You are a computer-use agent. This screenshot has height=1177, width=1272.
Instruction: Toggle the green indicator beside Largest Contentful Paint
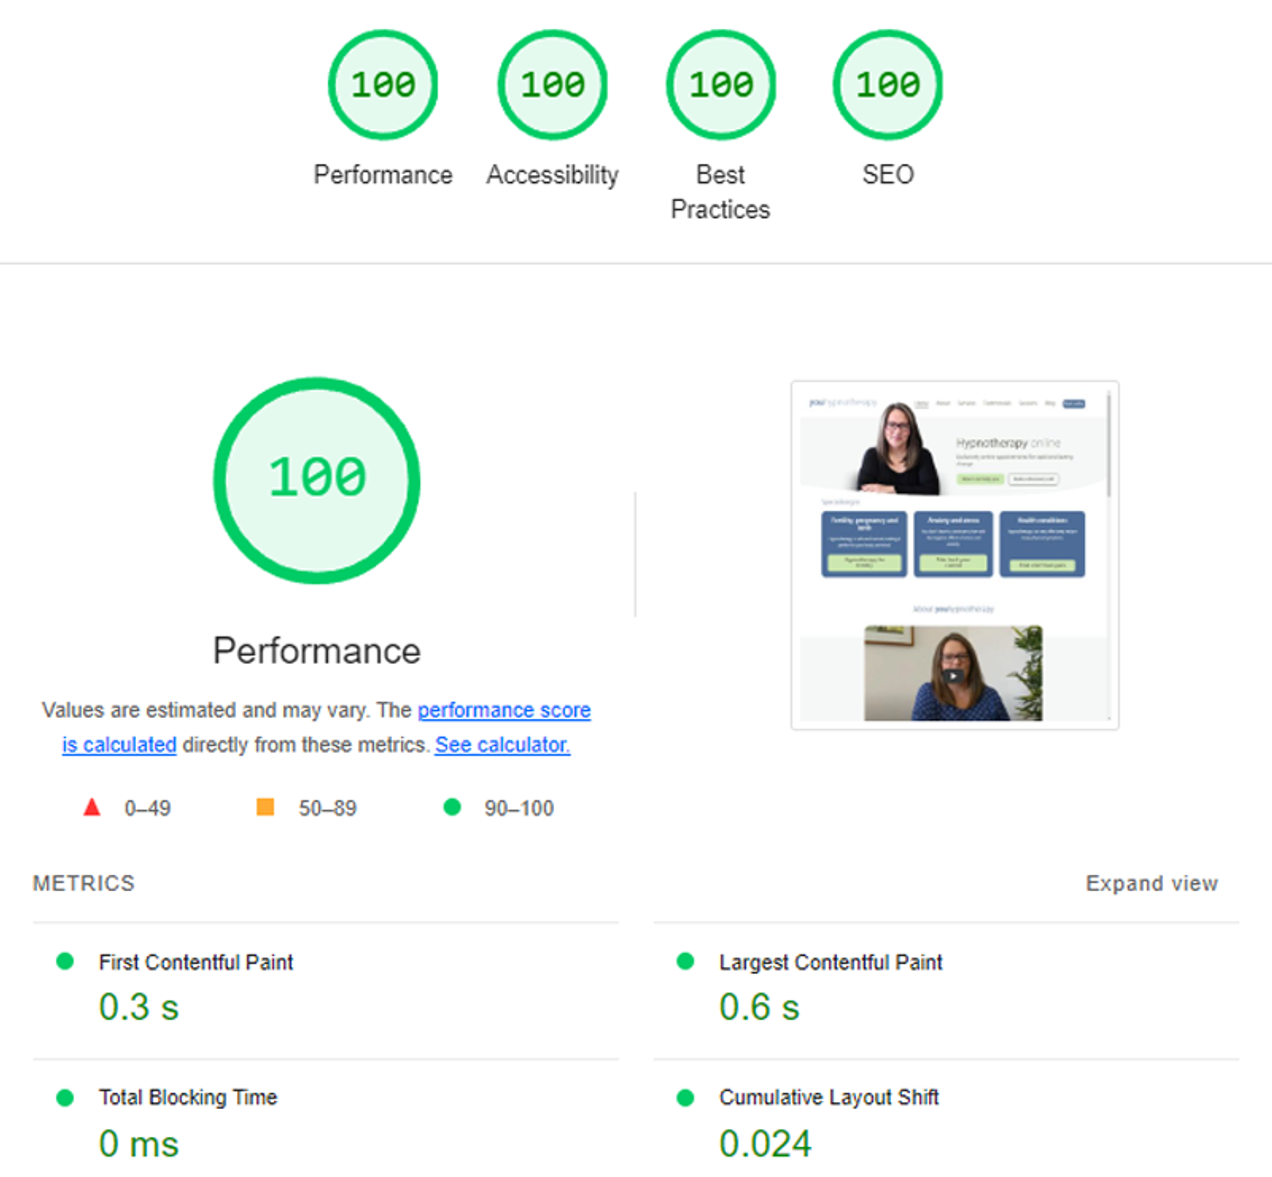(685, 960)
